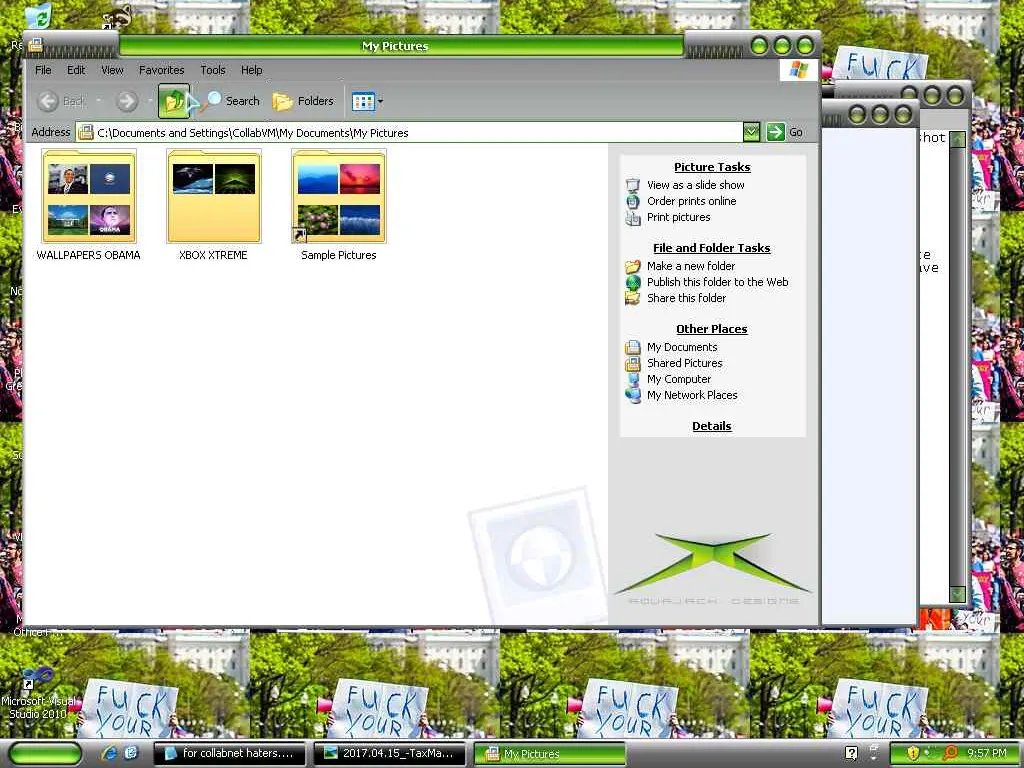Click Make a new folder

click(691, 266)
